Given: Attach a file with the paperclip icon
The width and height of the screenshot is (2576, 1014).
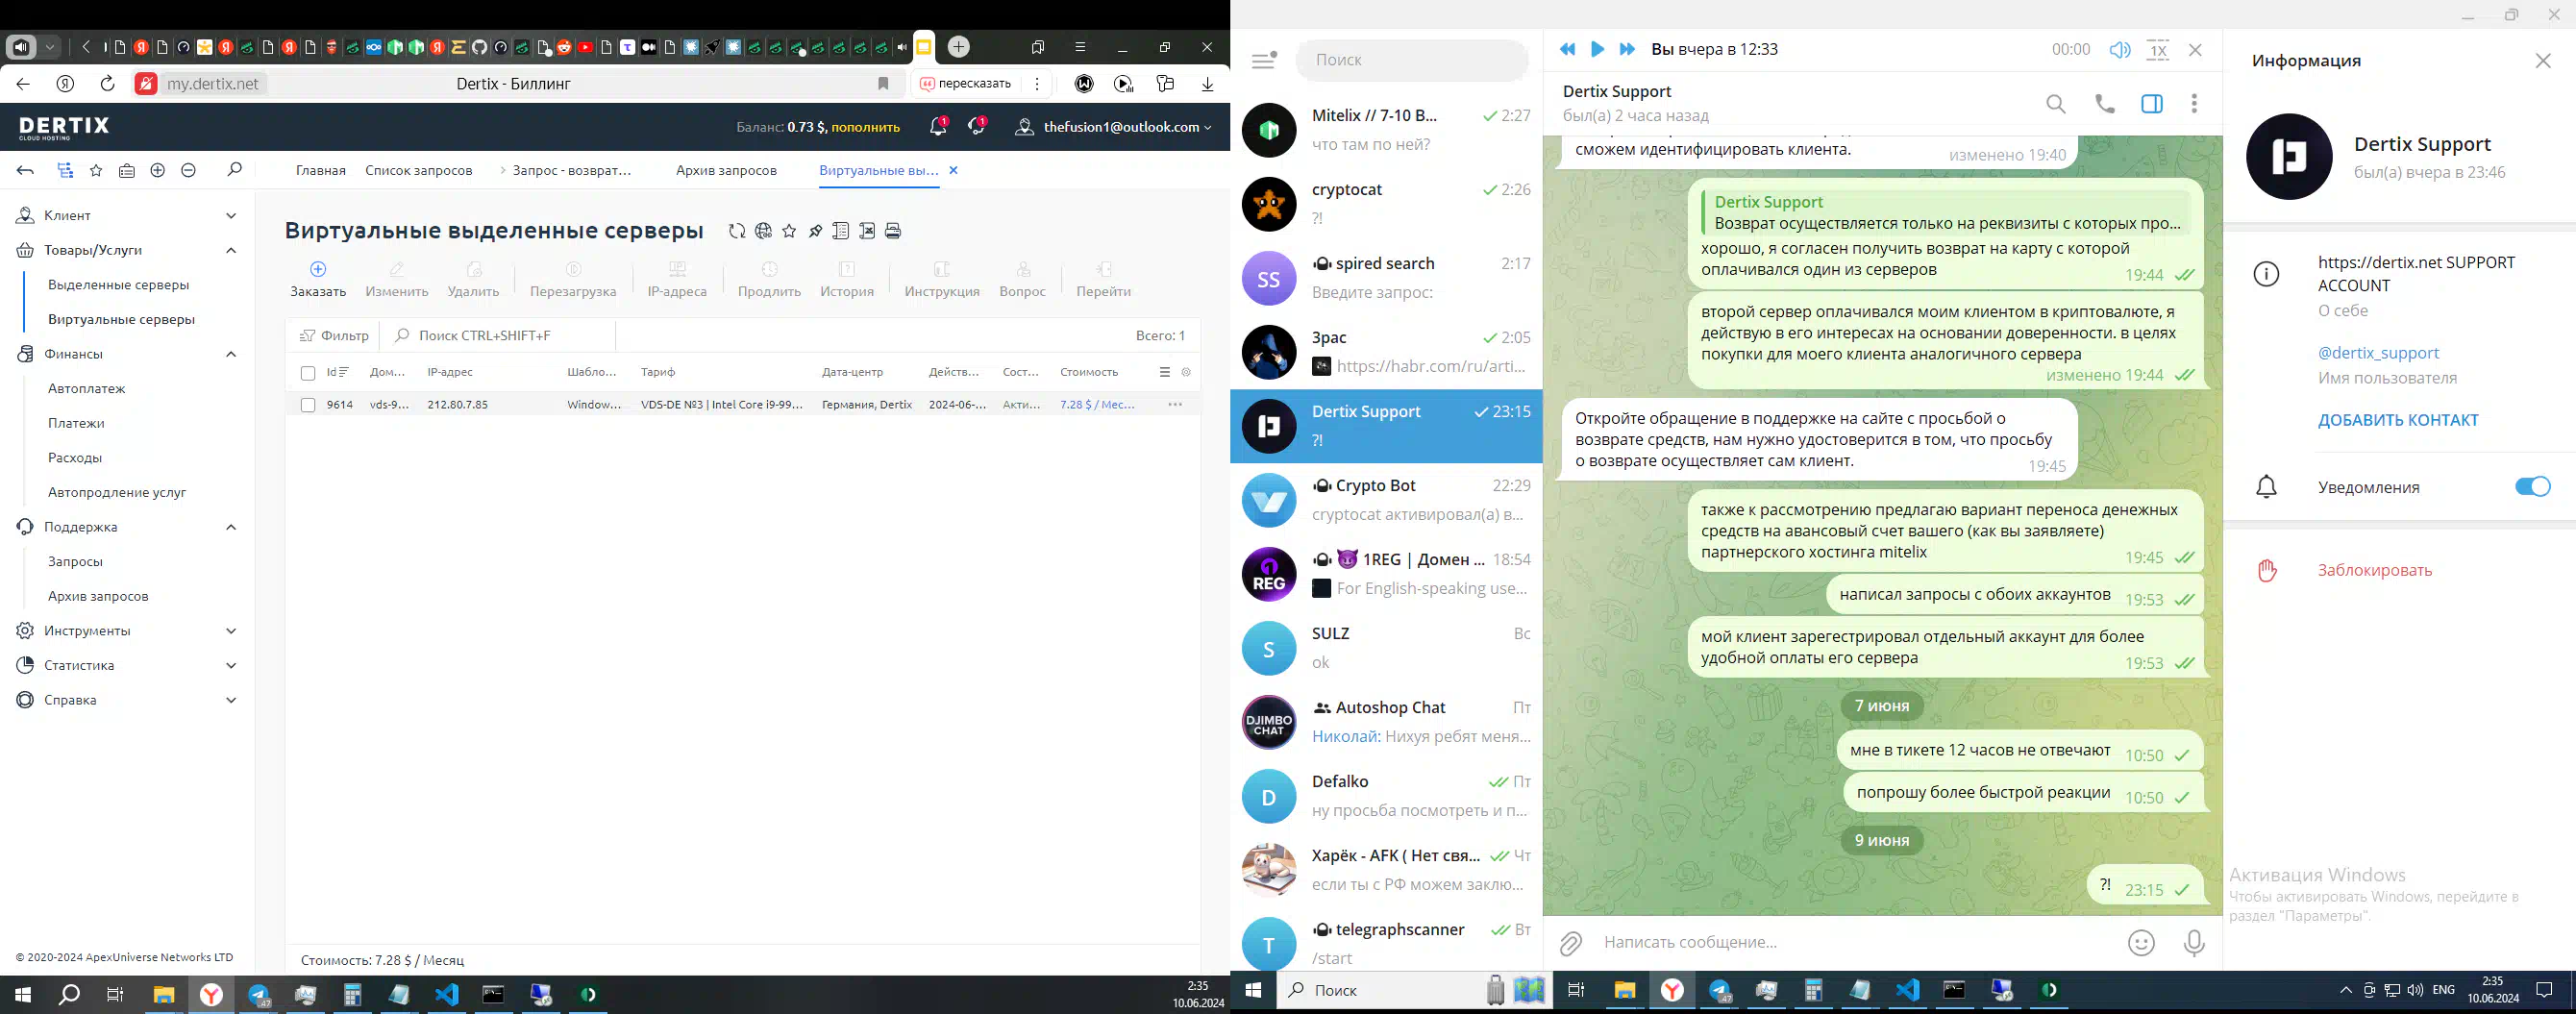Looking at the screenshot, I should pos(1570,943).
